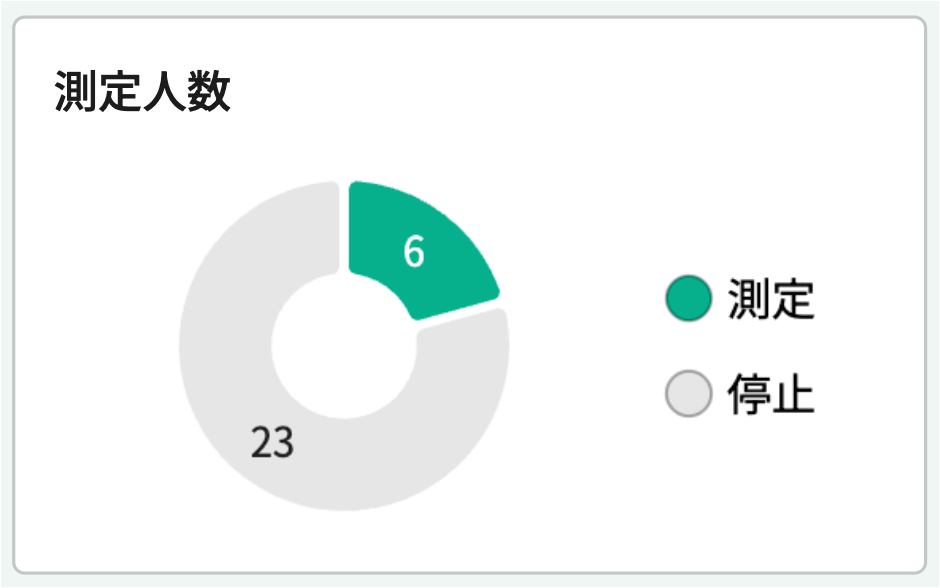
Task: Toggle 測定 series via green legend circle
Action: coord(688,300)
